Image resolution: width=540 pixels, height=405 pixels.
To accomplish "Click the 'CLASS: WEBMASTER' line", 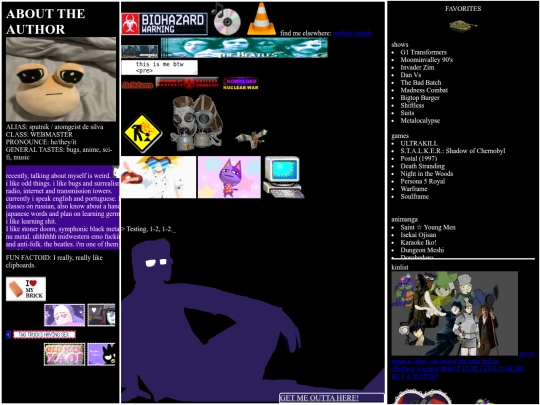I will click(x=39, y=134).
